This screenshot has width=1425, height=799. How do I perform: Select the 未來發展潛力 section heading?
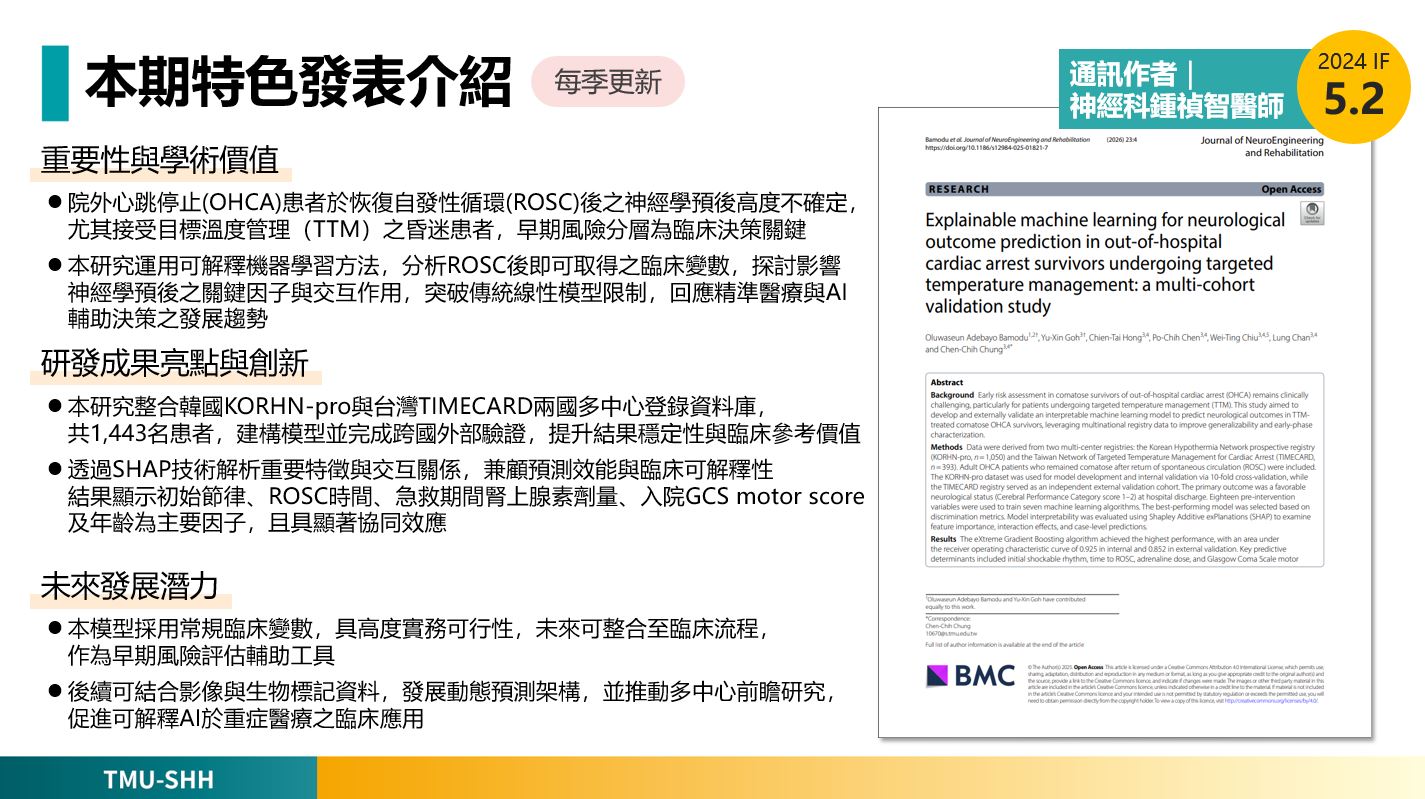(x=129, y=586)
